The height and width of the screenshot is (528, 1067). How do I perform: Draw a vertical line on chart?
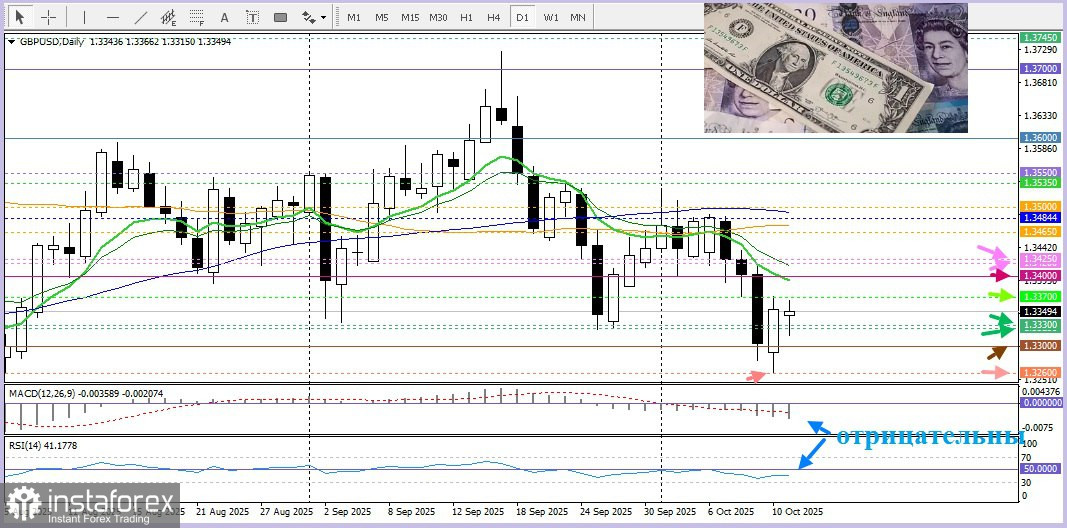click(x=84, y=17)
